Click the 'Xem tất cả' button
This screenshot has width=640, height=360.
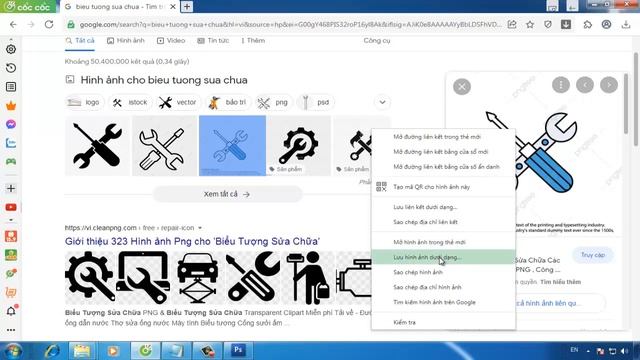(x=227, y=194)
